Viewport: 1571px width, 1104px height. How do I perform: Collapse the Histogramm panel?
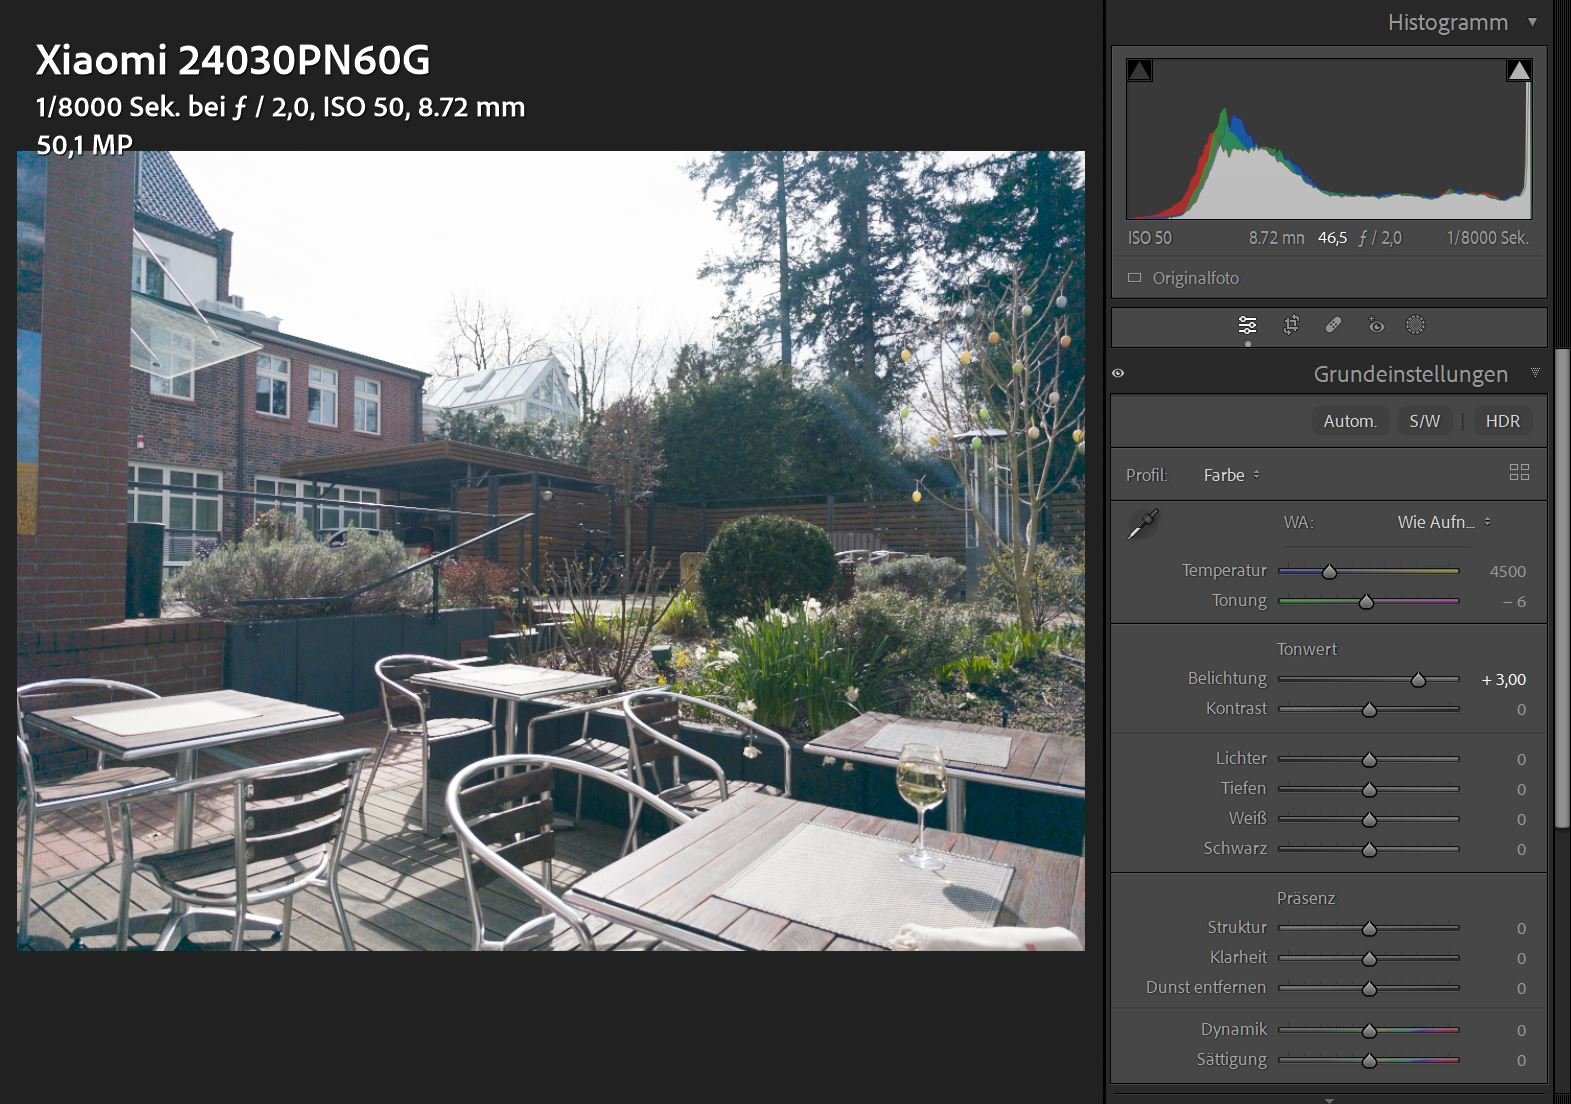coord(1532,22)
